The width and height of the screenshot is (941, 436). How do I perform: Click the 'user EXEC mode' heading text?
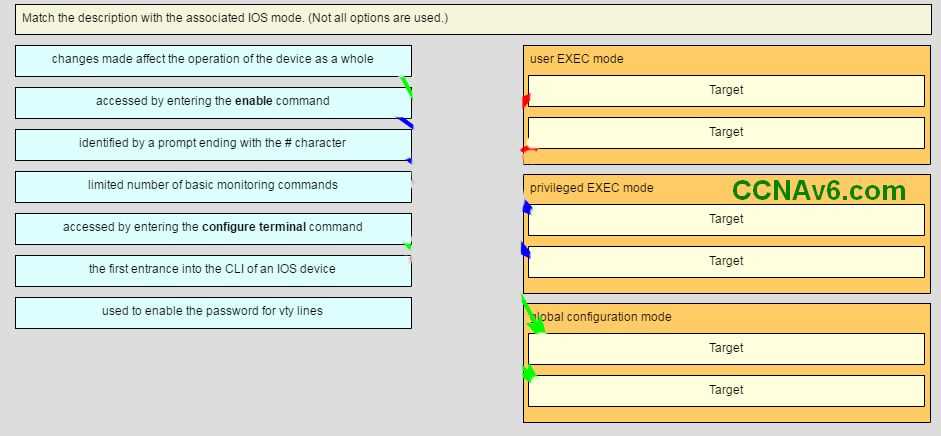[576, 59]
